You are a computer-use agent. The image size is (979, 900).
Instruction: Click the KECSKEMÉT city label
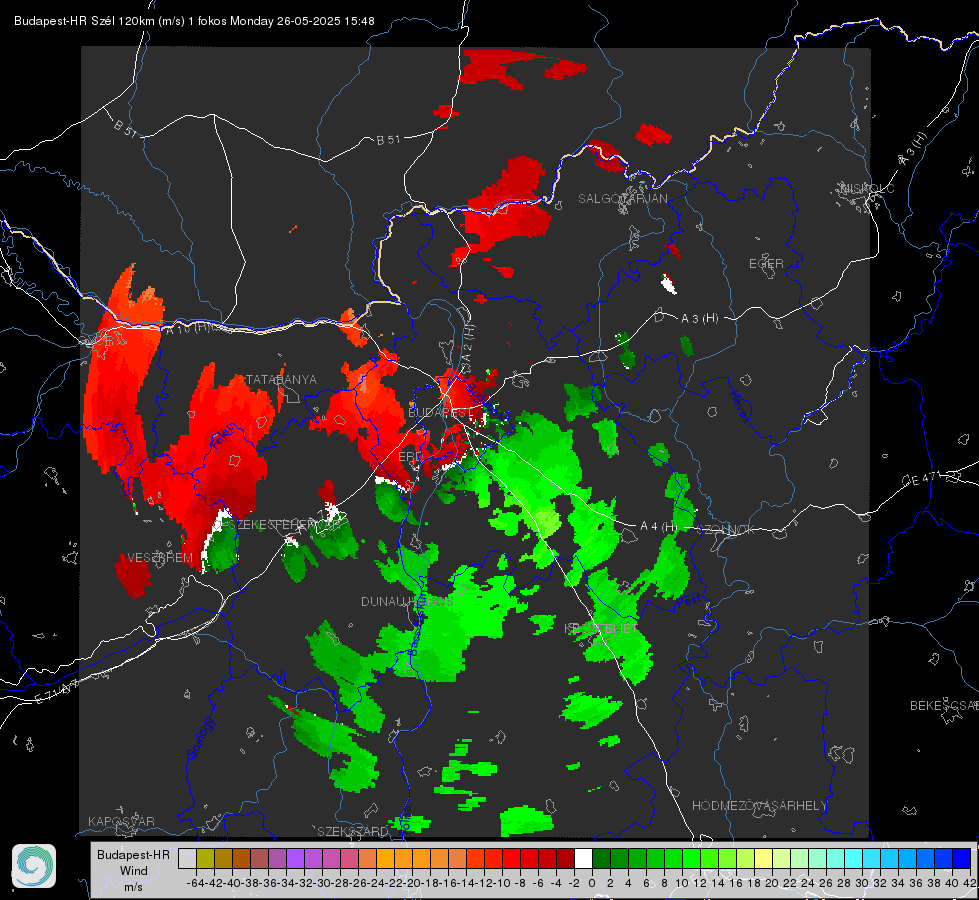tap(601, 628)
